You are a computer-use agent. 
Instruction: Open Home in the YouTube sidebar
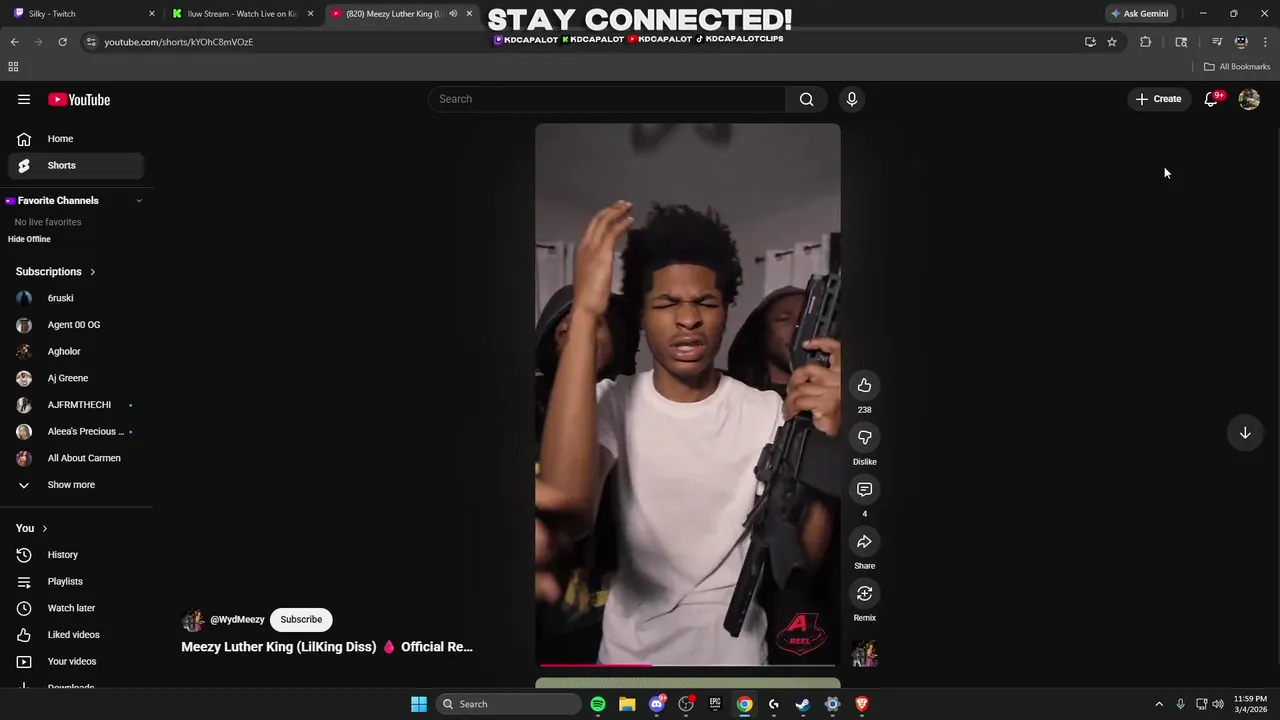point(76,139)
